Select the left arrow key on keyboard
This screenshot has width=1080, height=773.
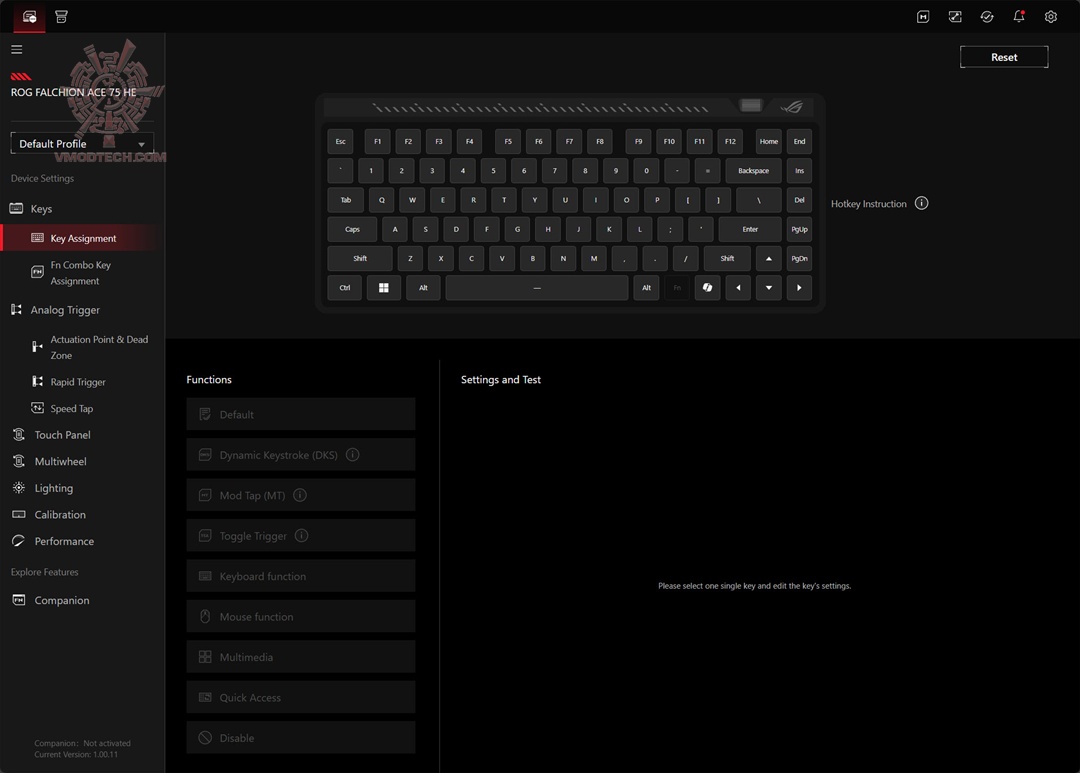[738, 288]
